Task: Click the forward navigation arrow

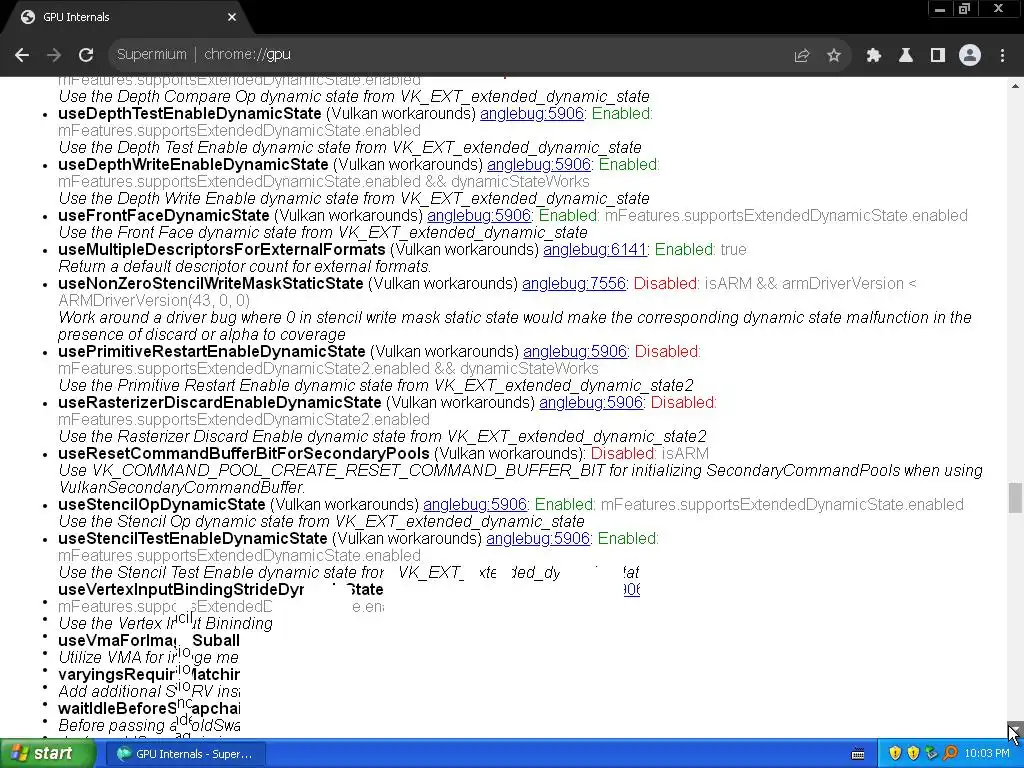Action: pos(54,55)
